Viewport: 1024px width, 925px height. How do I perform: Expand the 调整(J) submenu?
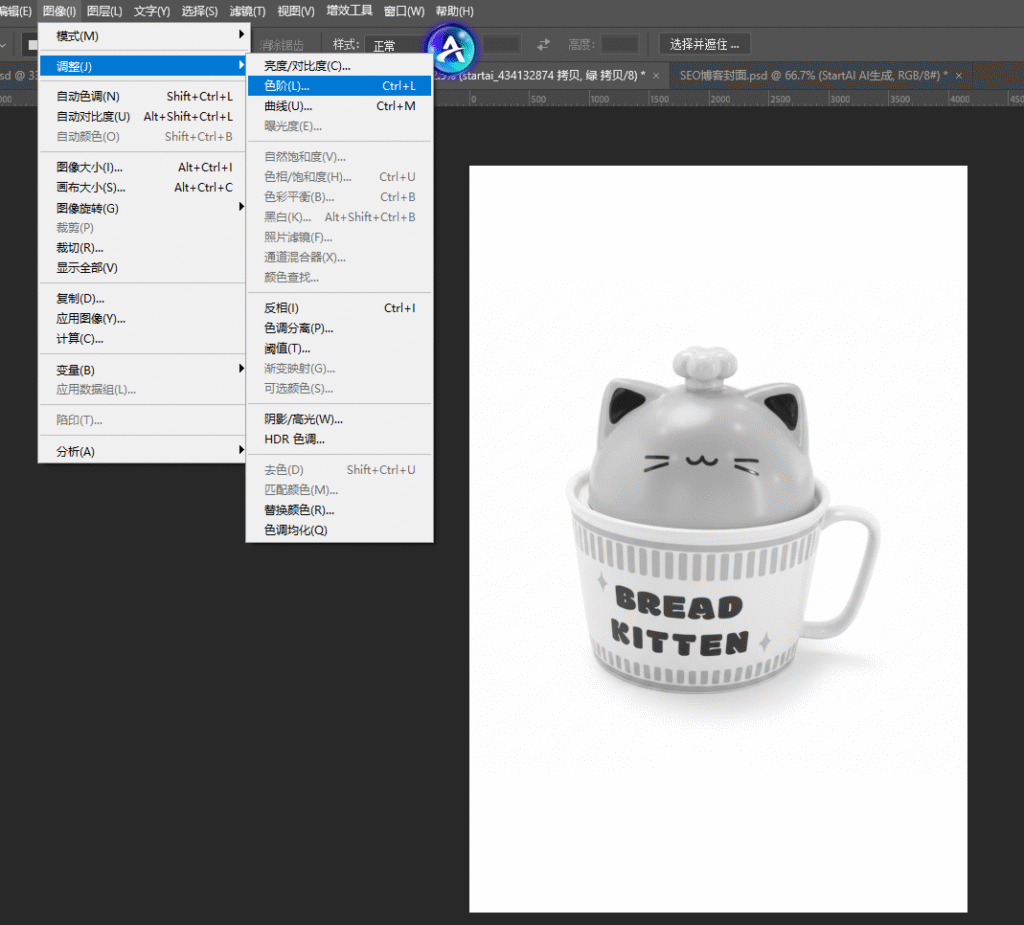[x=142, y=66]
